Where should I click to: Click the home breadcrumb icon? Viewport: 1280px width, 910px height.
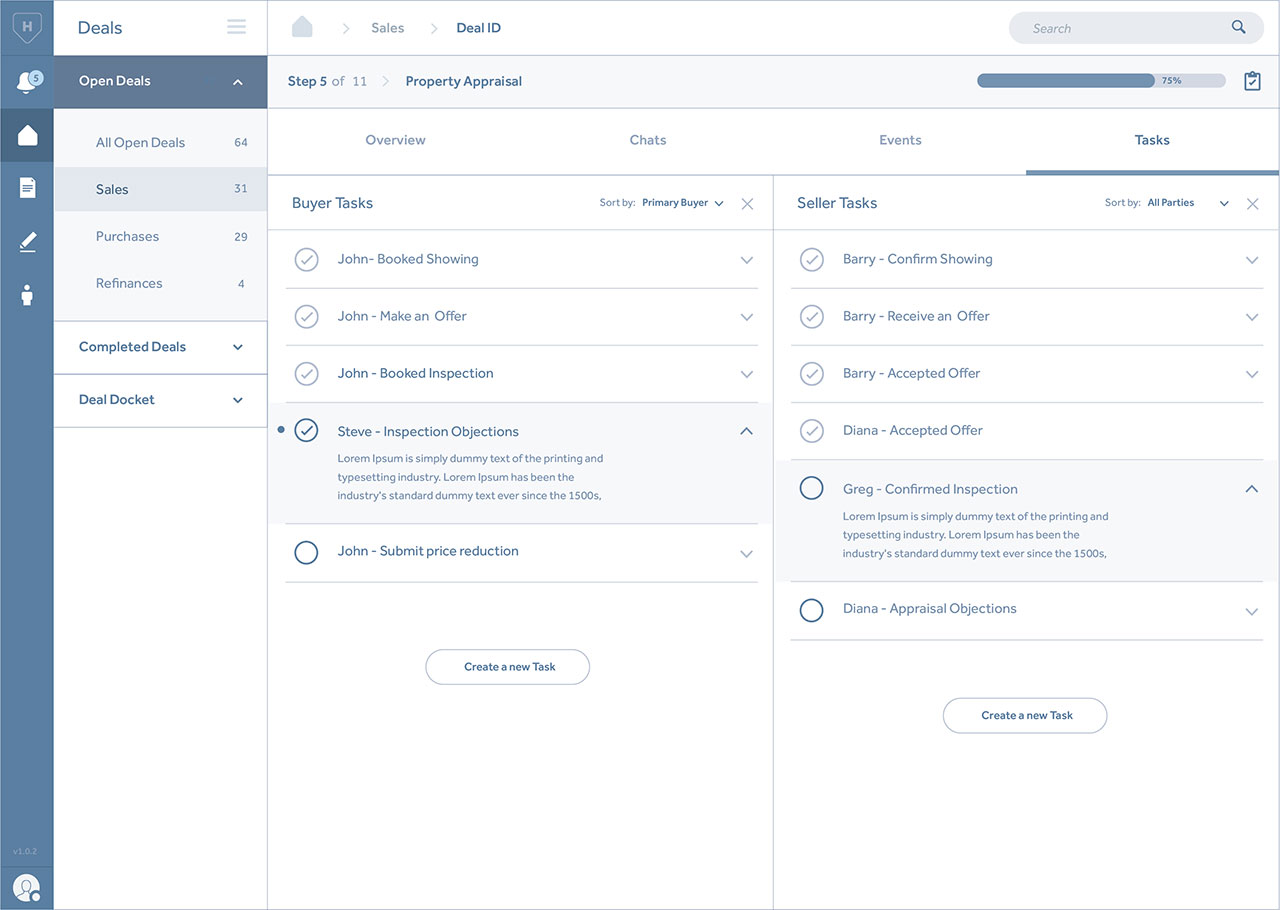302,27
